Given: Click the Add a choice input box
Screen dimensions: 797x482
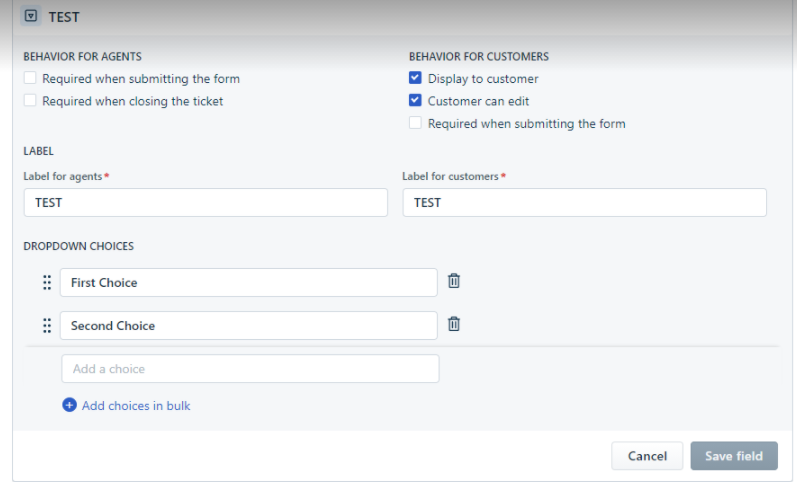Looking at the screenshot, I should 250,369.
